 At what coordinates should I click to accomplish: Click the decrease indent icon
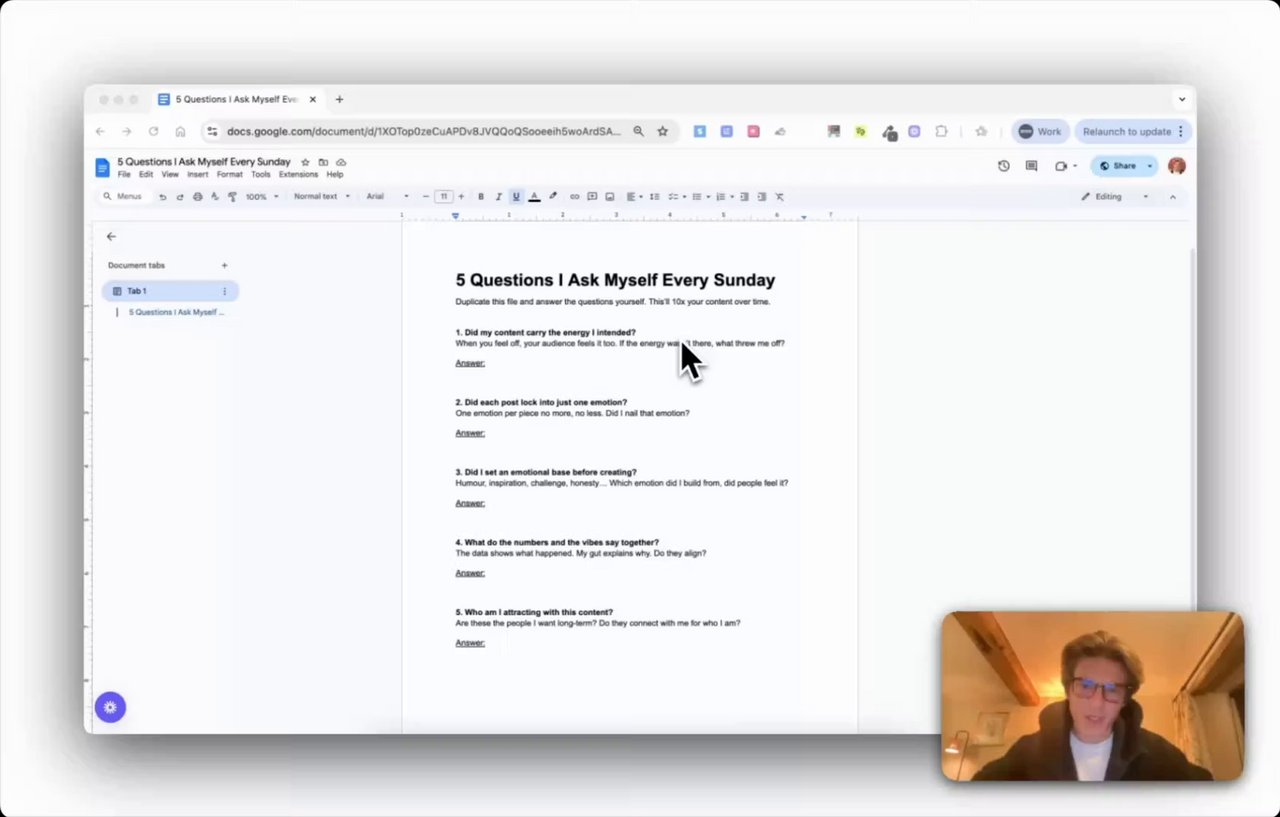[744, 197]
